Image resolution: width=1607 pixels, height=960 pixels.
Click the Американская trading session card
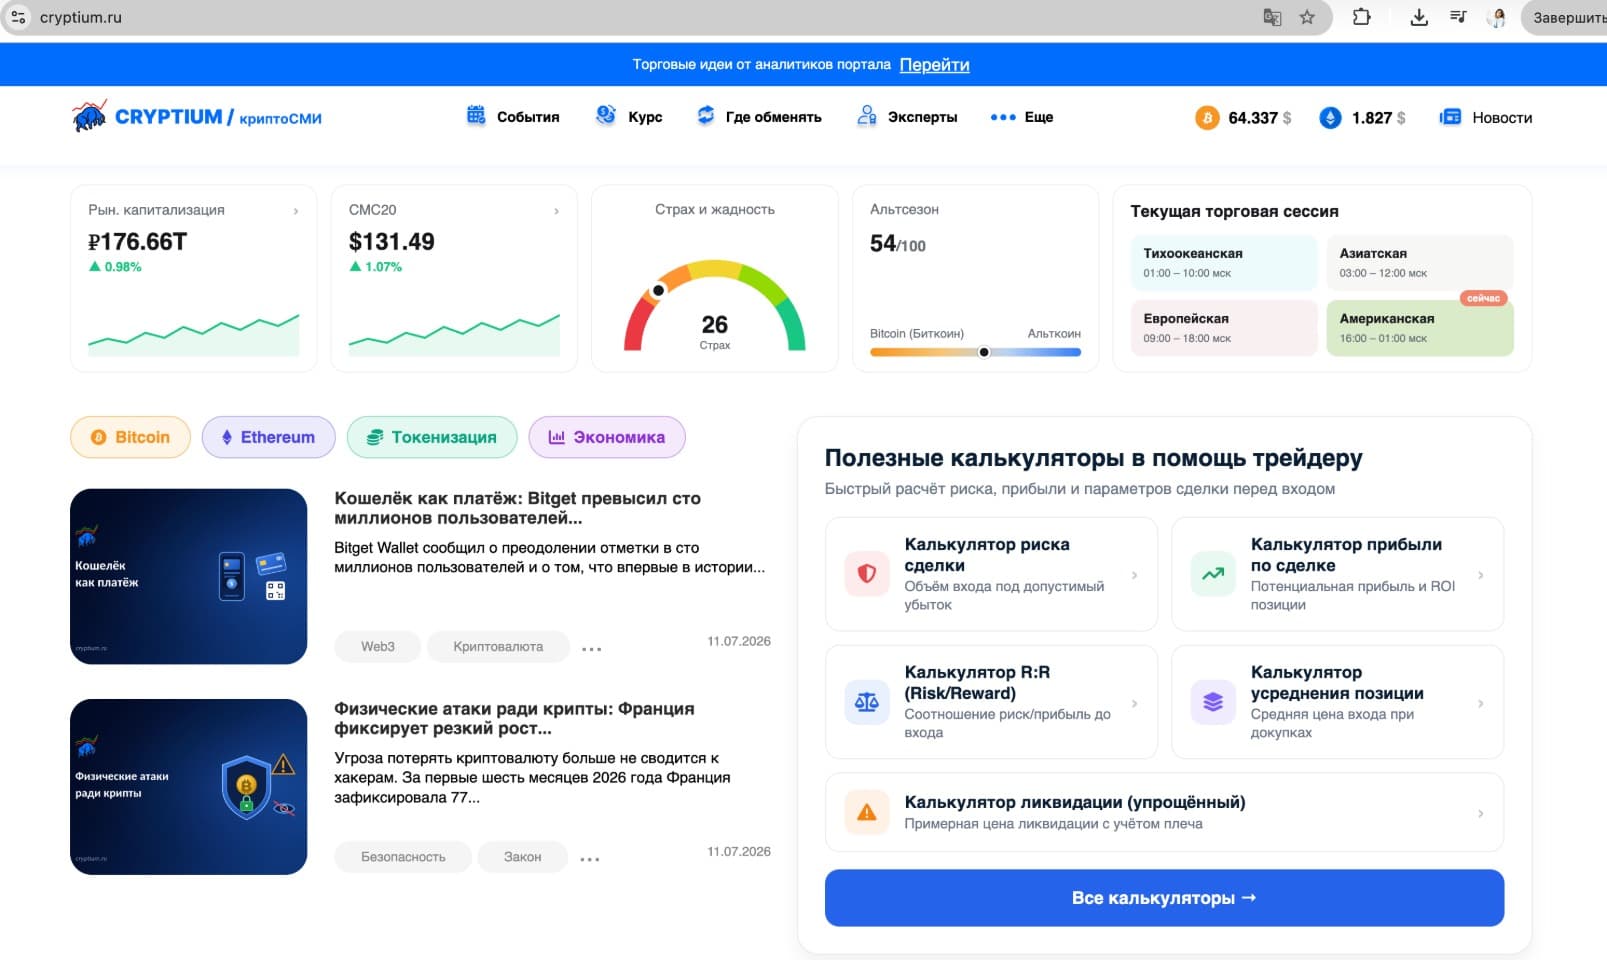point(1420,328)
